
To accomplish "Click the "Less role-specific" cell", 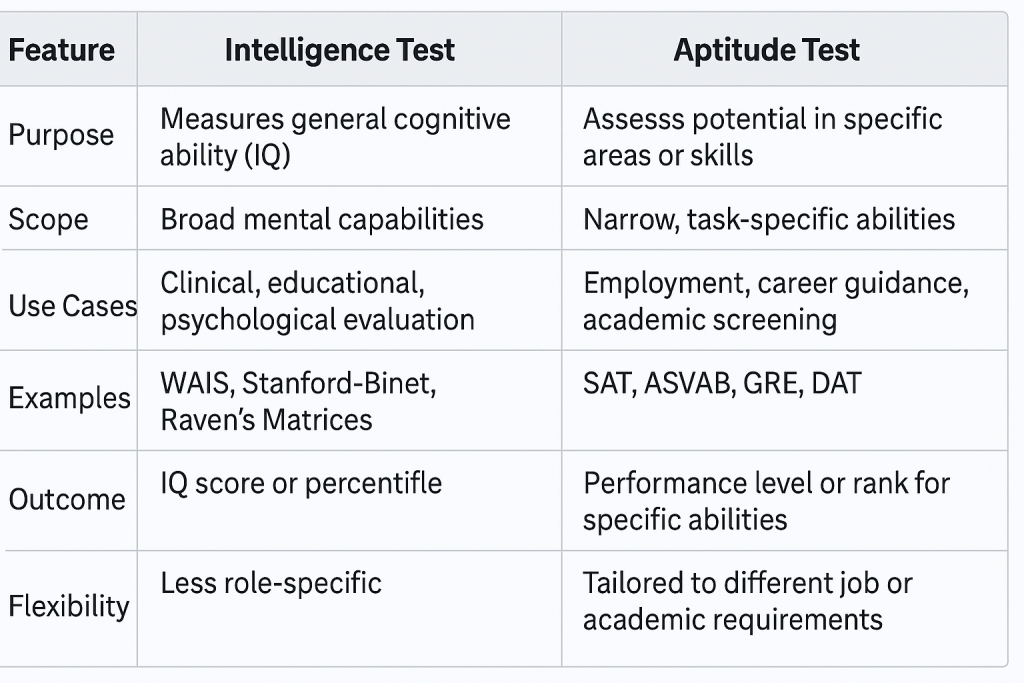I will [271, 583].
